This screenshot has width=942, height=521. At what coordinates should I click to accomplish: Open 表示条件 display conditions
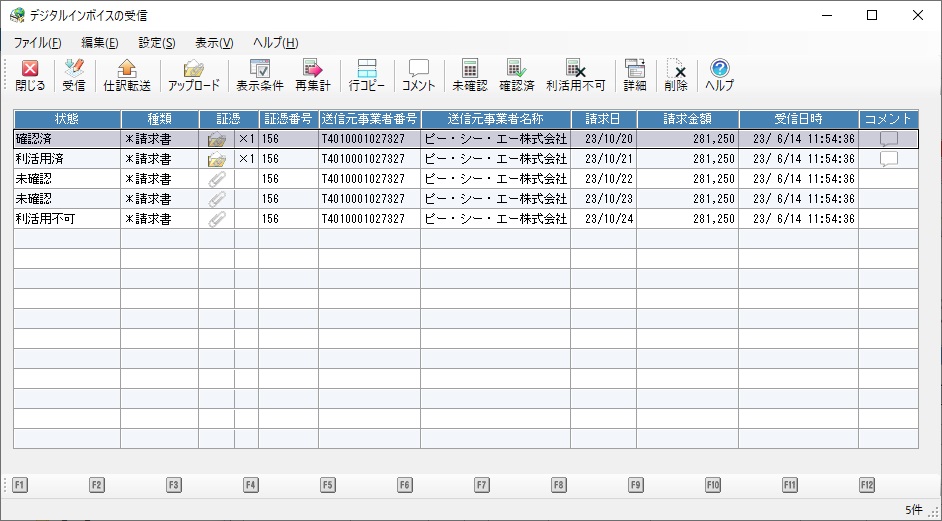260,75
